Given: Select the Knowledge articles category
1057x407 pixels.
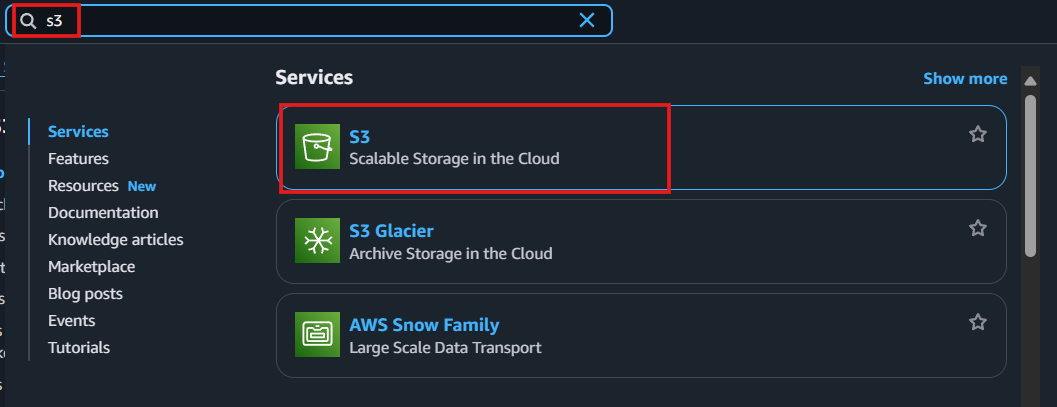Looking at the screenshot, I should point(115,240).
